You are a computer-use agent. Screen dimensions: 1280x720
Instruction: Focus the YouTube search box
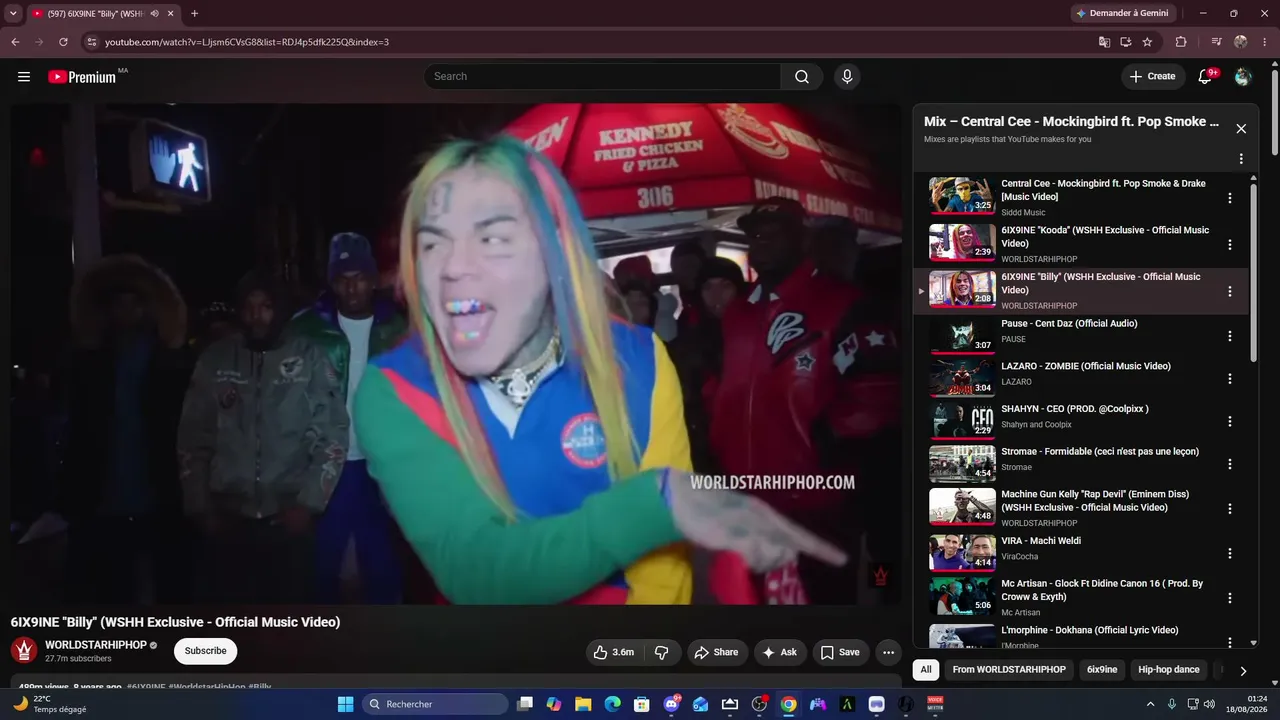click(602, 77)
